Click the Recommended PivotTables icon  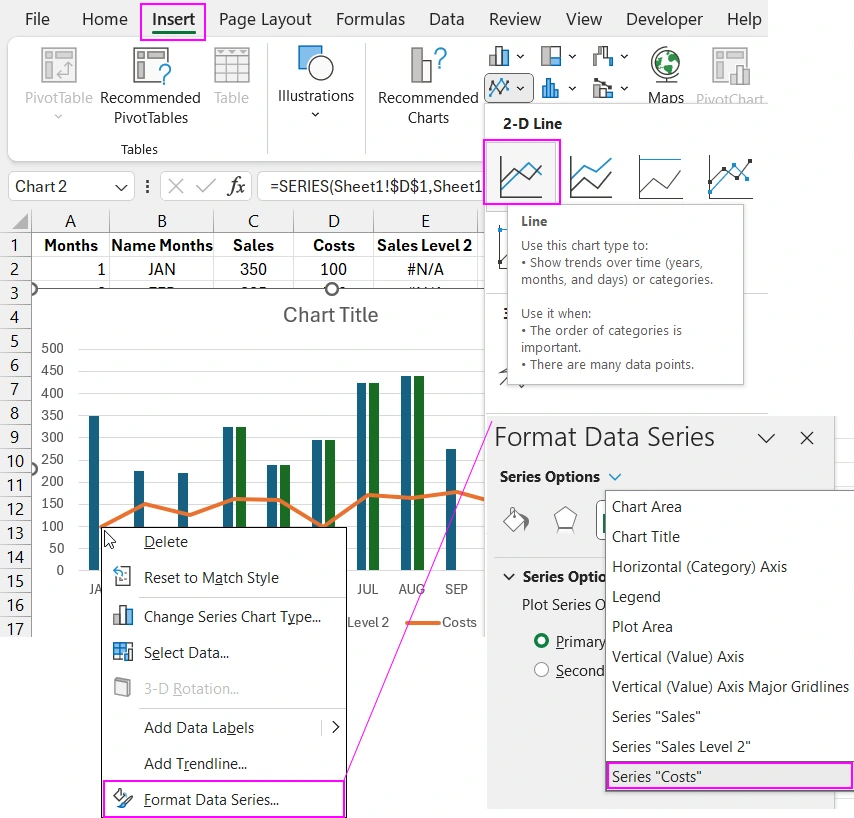click(150, 66)
